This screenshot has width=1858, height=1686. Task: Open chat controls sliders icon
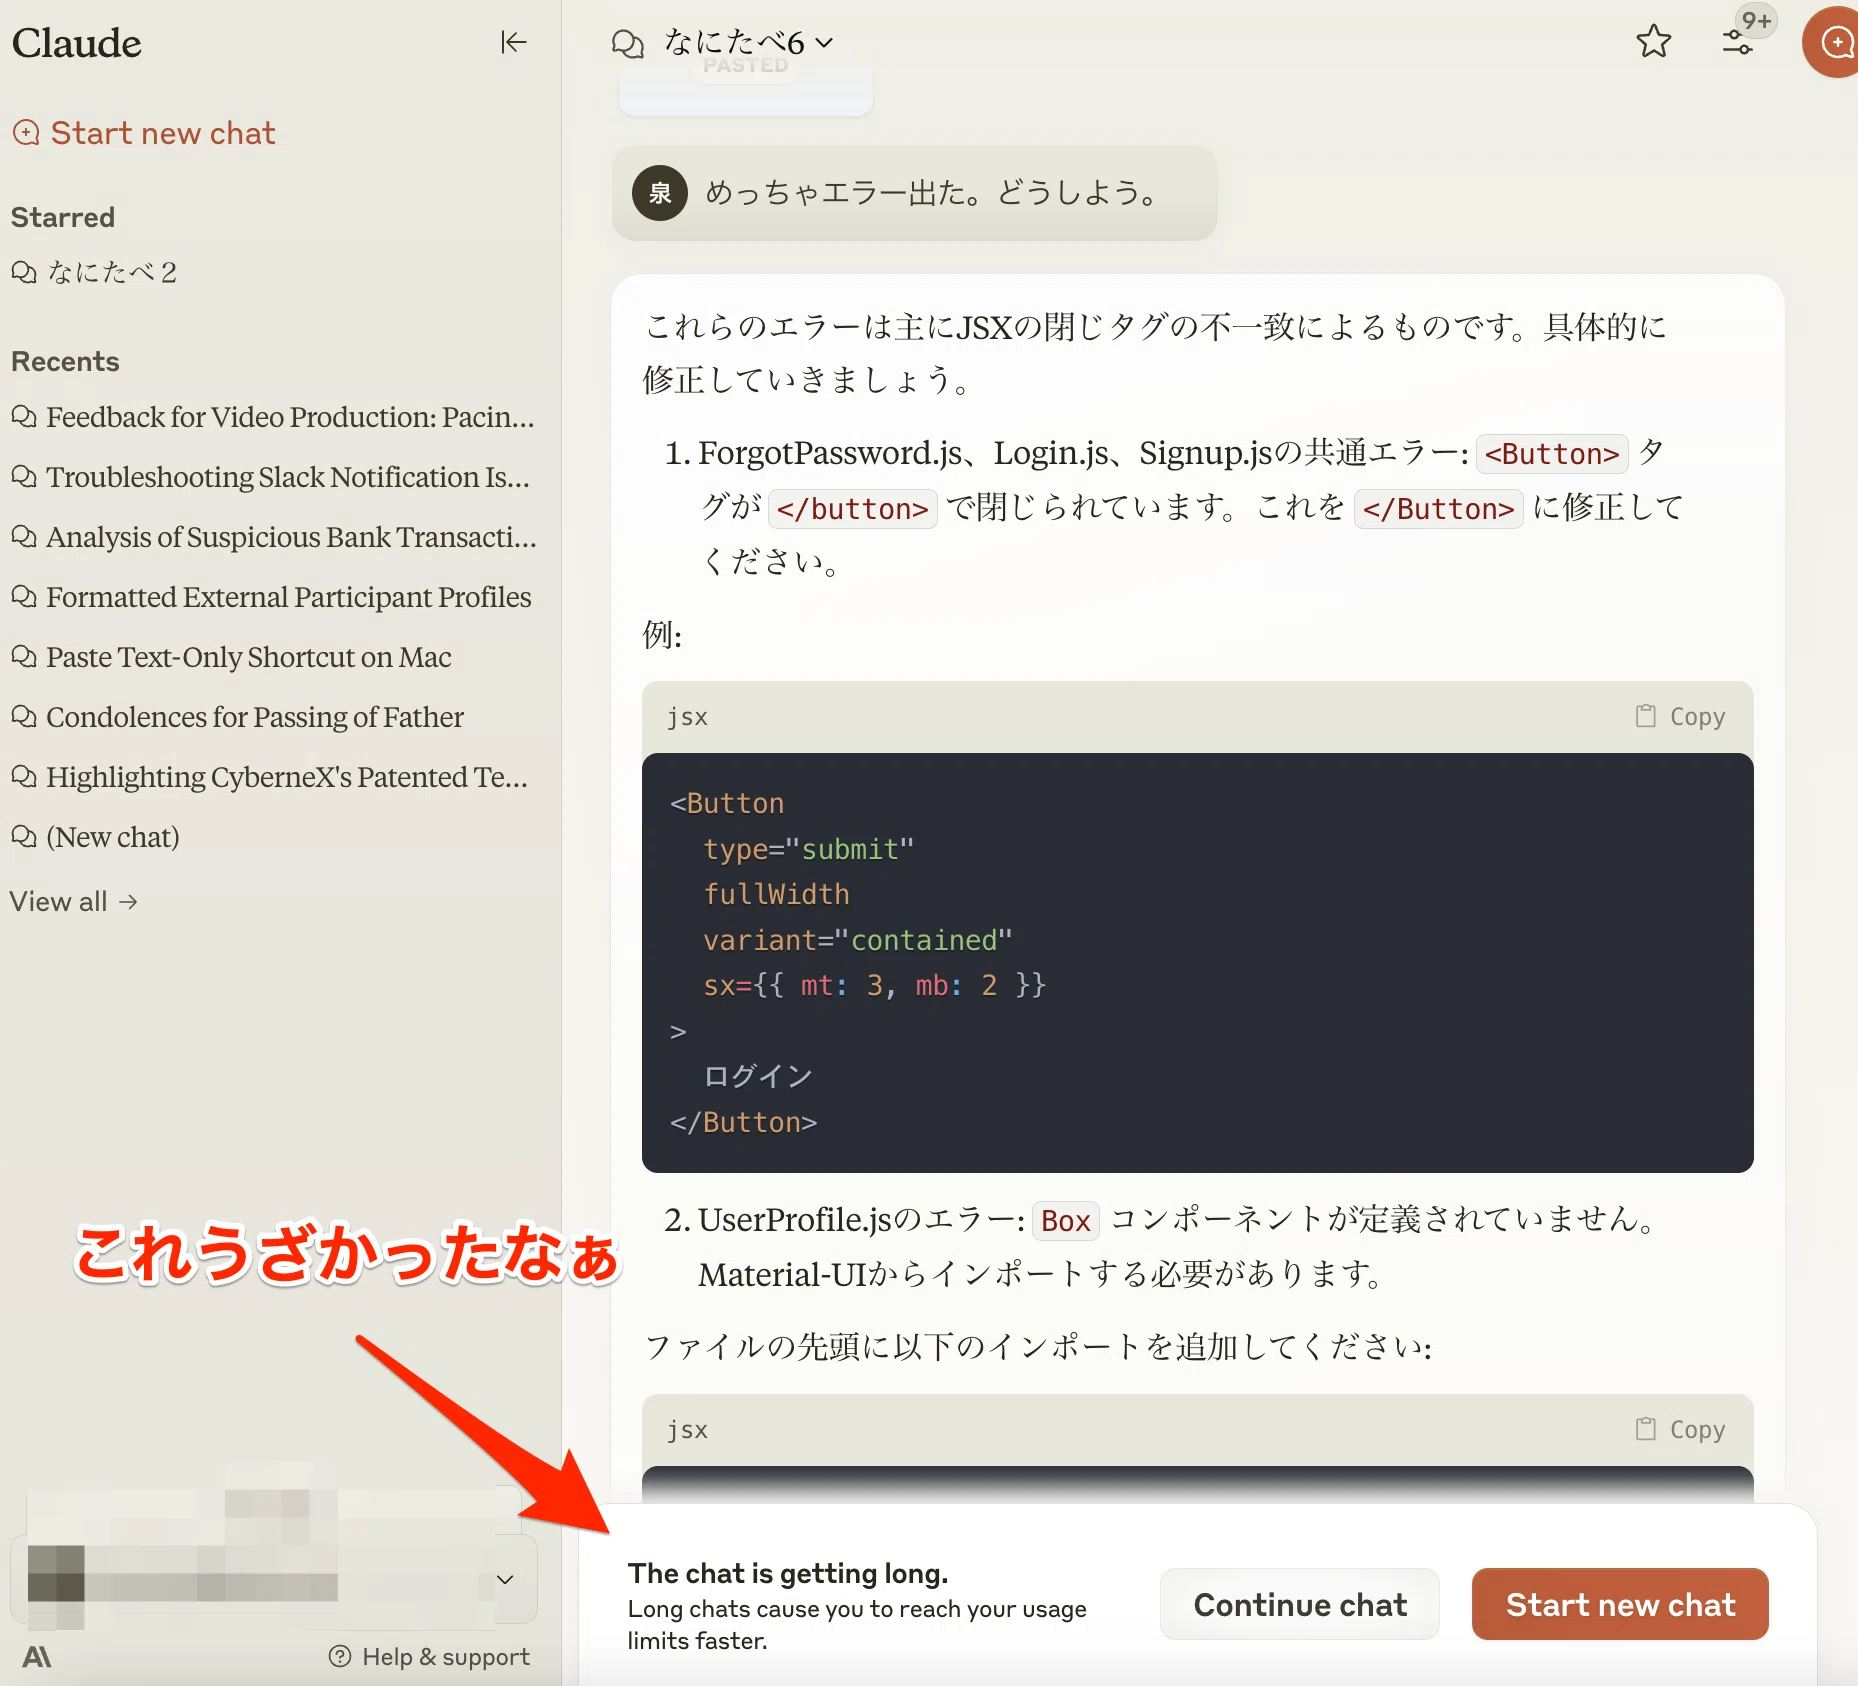pos(1738,42)
